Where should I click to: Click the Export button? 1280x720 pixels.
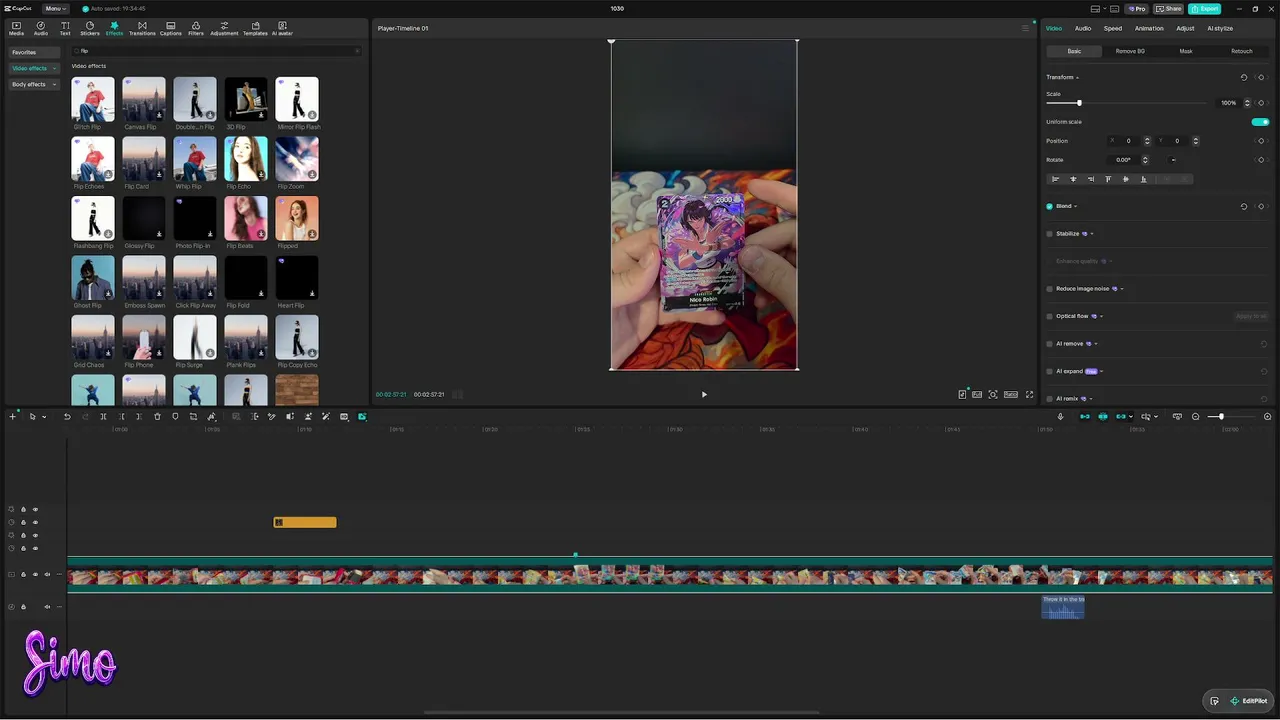(1205, 8)
